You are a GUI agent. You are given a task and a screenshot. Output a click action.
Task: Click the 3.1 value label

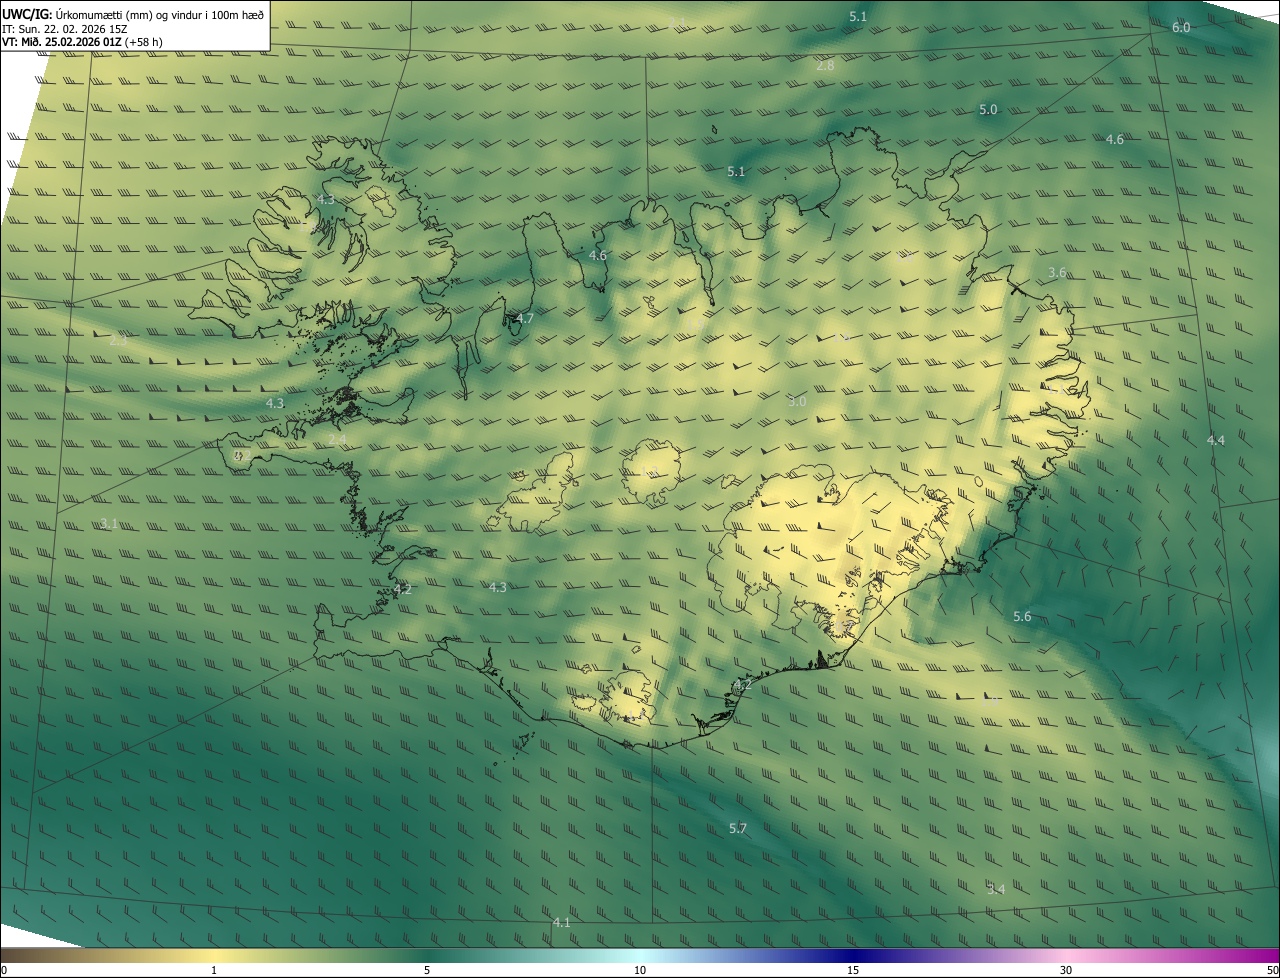tap(109, 524)
